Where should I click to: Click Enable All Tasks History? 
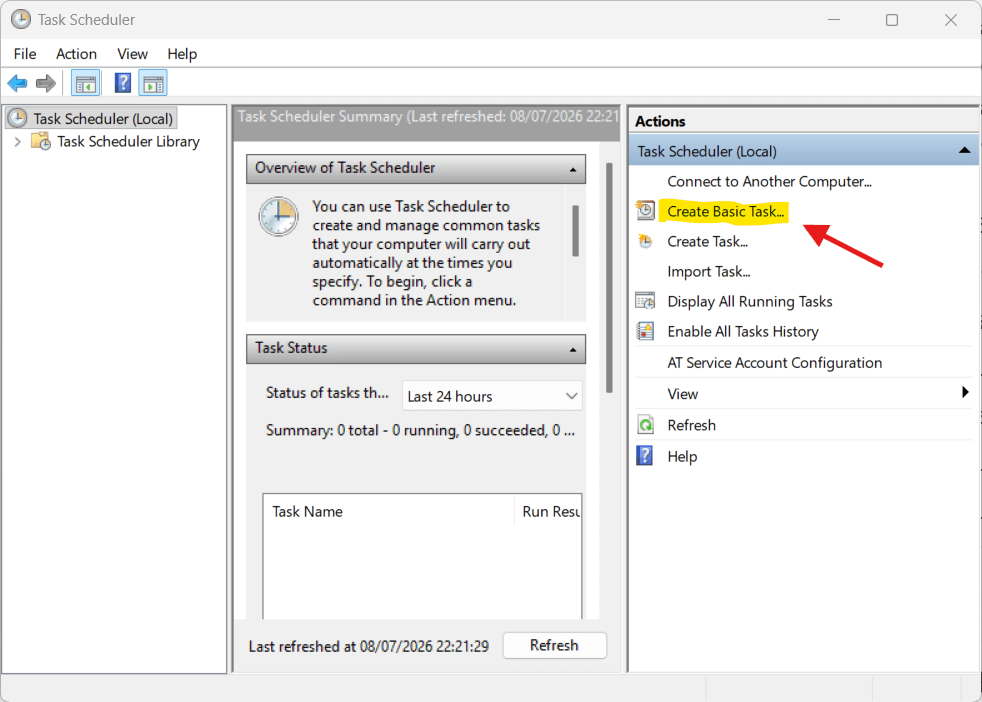click(x=743, y=332)
